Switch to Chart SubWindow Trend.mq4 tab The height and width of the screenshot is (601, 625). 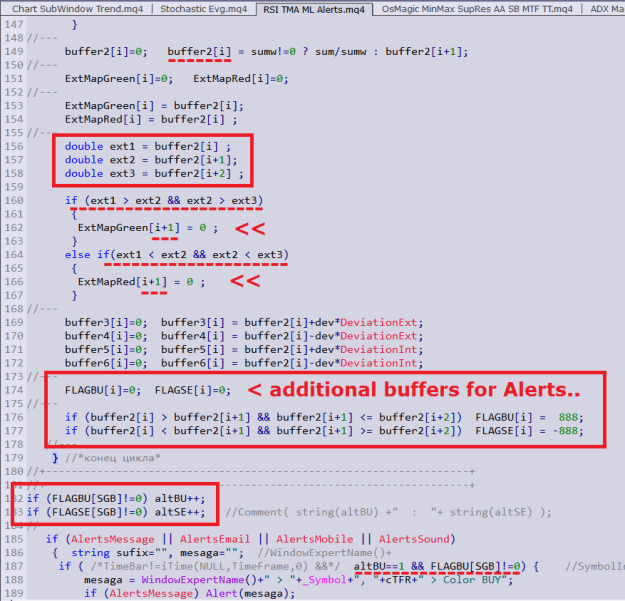click(77, 8)
